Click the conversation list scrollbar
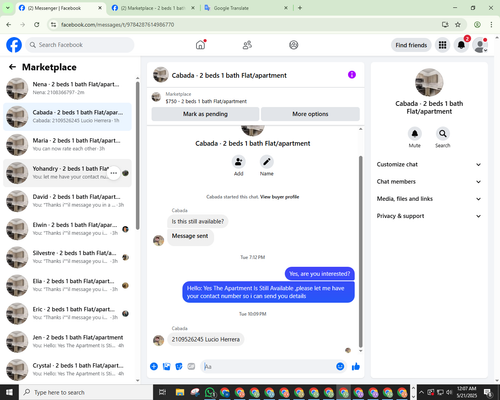The image size is (500, 400). pyautogui.click(x=137, y=155)
